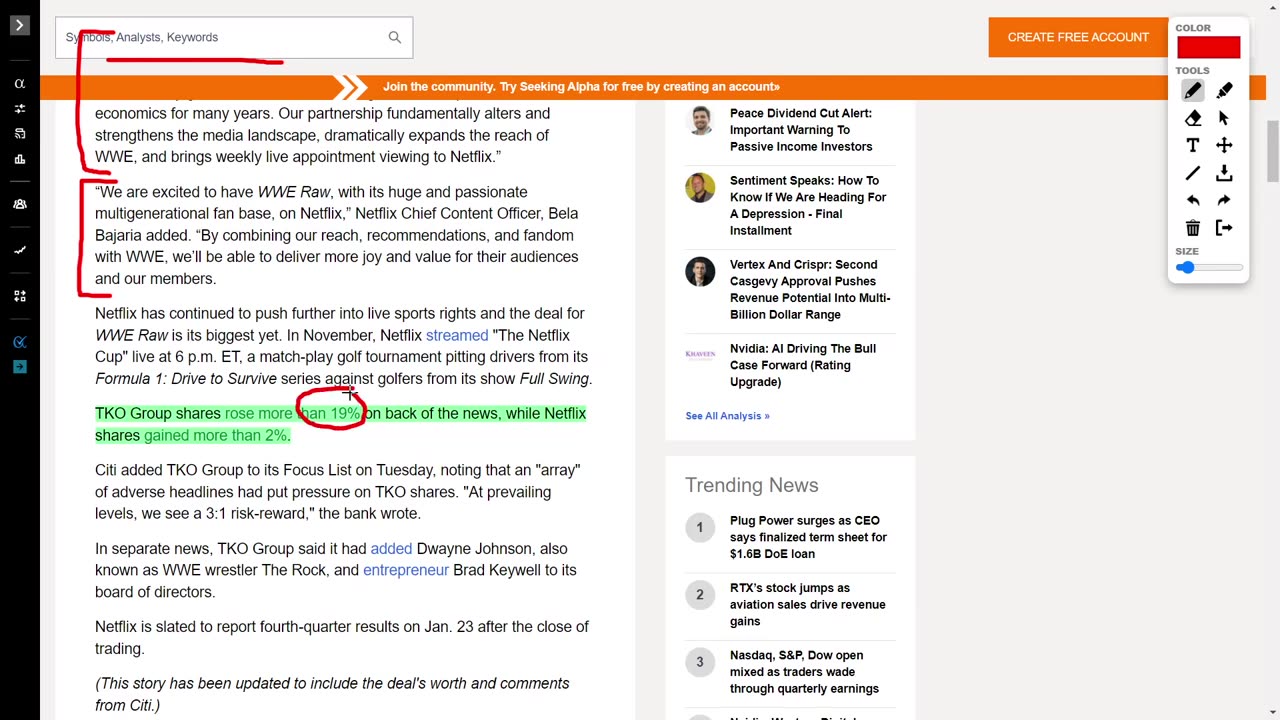Click highlighted text "rose more than 19%"
The image size is (1280, 720).
click(x=292, y=414)
